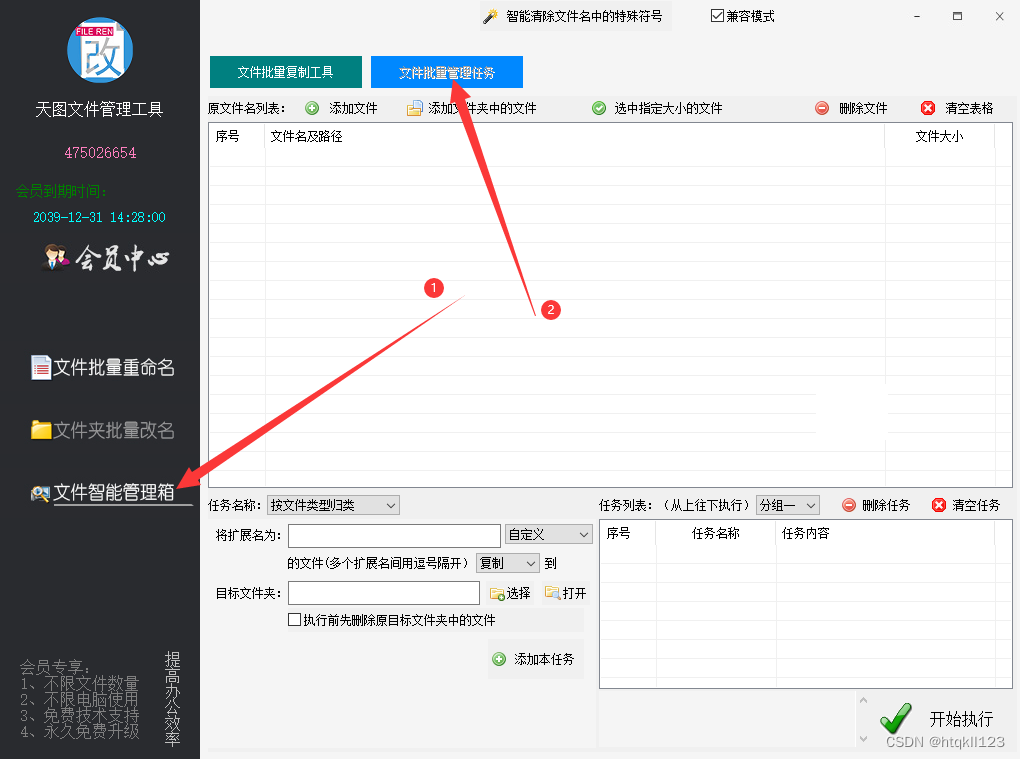Click the folder icon for 添加文件夹中的文件
This screenshot has height=759, width=1020.
[x=414, y=108]
